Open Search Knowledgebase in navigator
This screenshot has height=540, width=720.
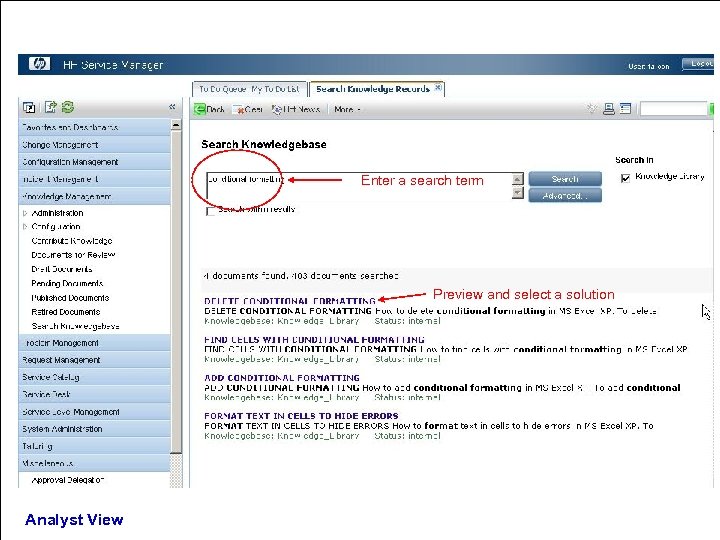[x=75, y=326]
